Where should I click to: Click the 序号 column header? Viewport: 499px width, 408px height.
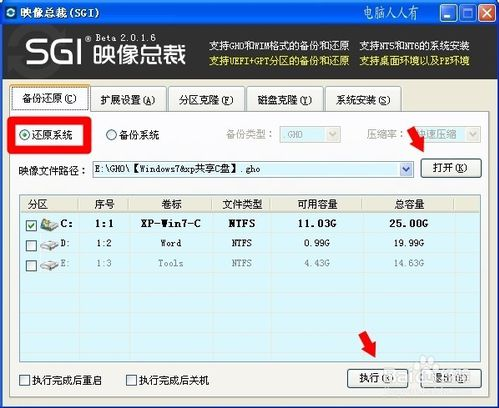point(104,204)
